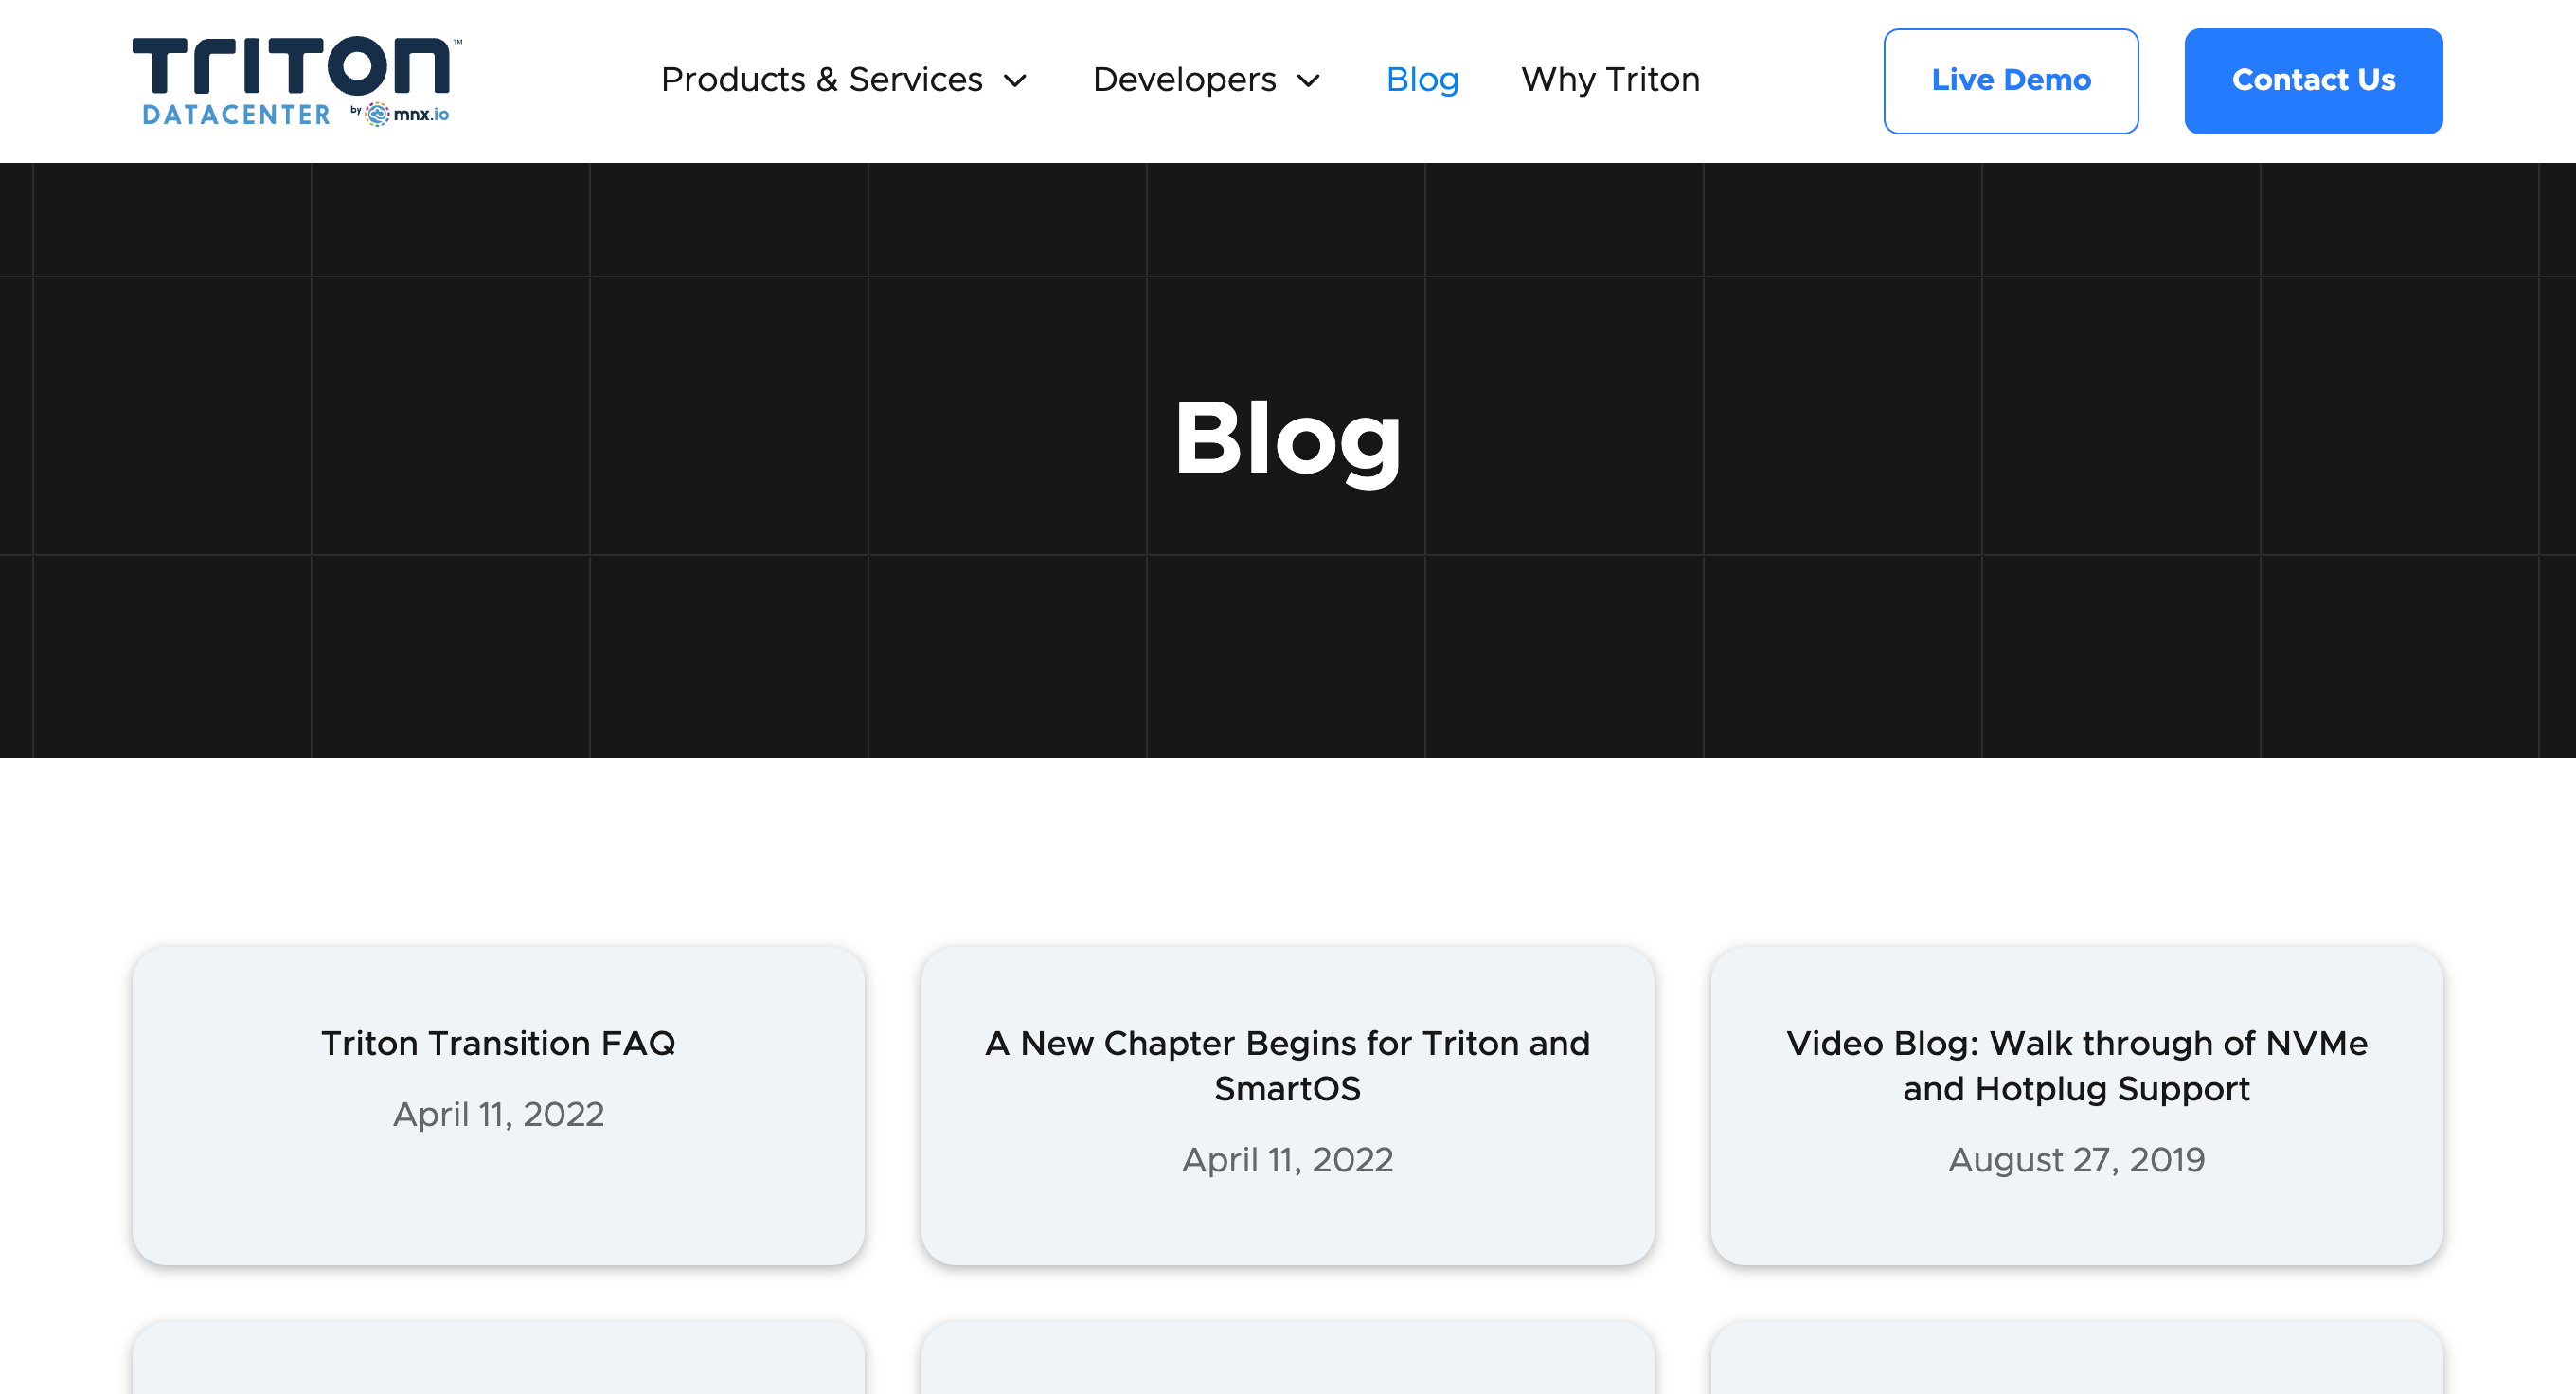This screenshot has height=1394, width=2576.
Task: Click the August 27, 2019 date on video blog card
Action: pyautogui.click(x=2077, y=1159)
